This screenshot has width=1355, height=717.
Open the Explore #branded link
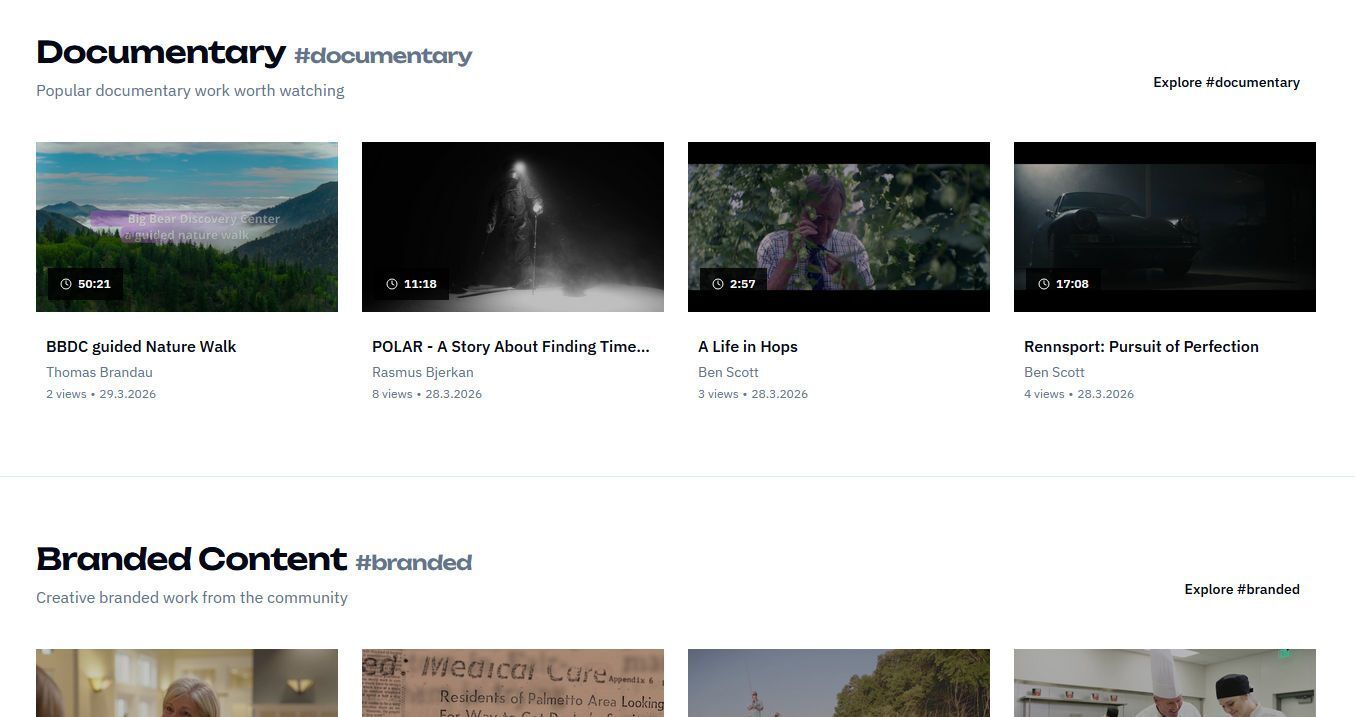(x=1241, y=589)
